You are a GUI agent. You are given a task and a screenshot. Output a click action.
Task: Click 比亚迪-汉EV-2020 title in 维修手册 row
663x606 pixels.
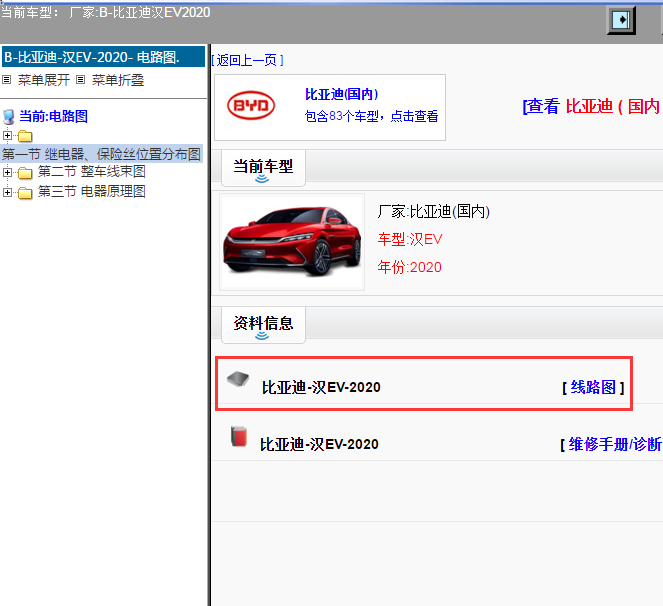click(319, 444)
